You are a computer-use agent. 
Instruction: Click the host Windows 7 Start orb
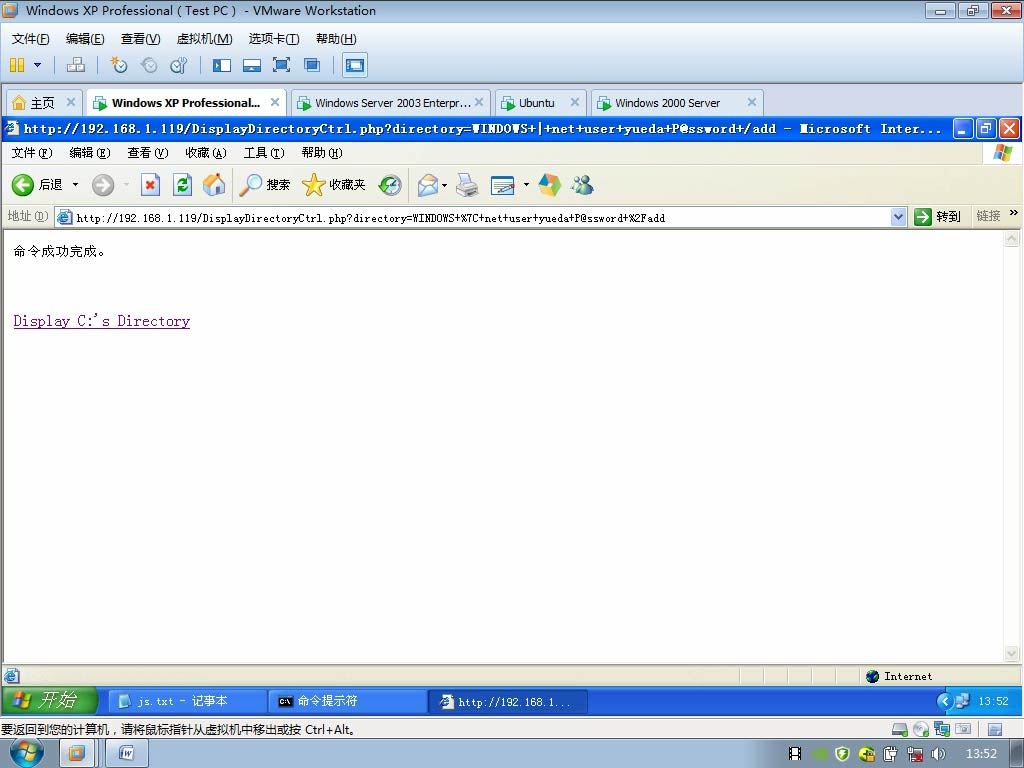point(27,753)
